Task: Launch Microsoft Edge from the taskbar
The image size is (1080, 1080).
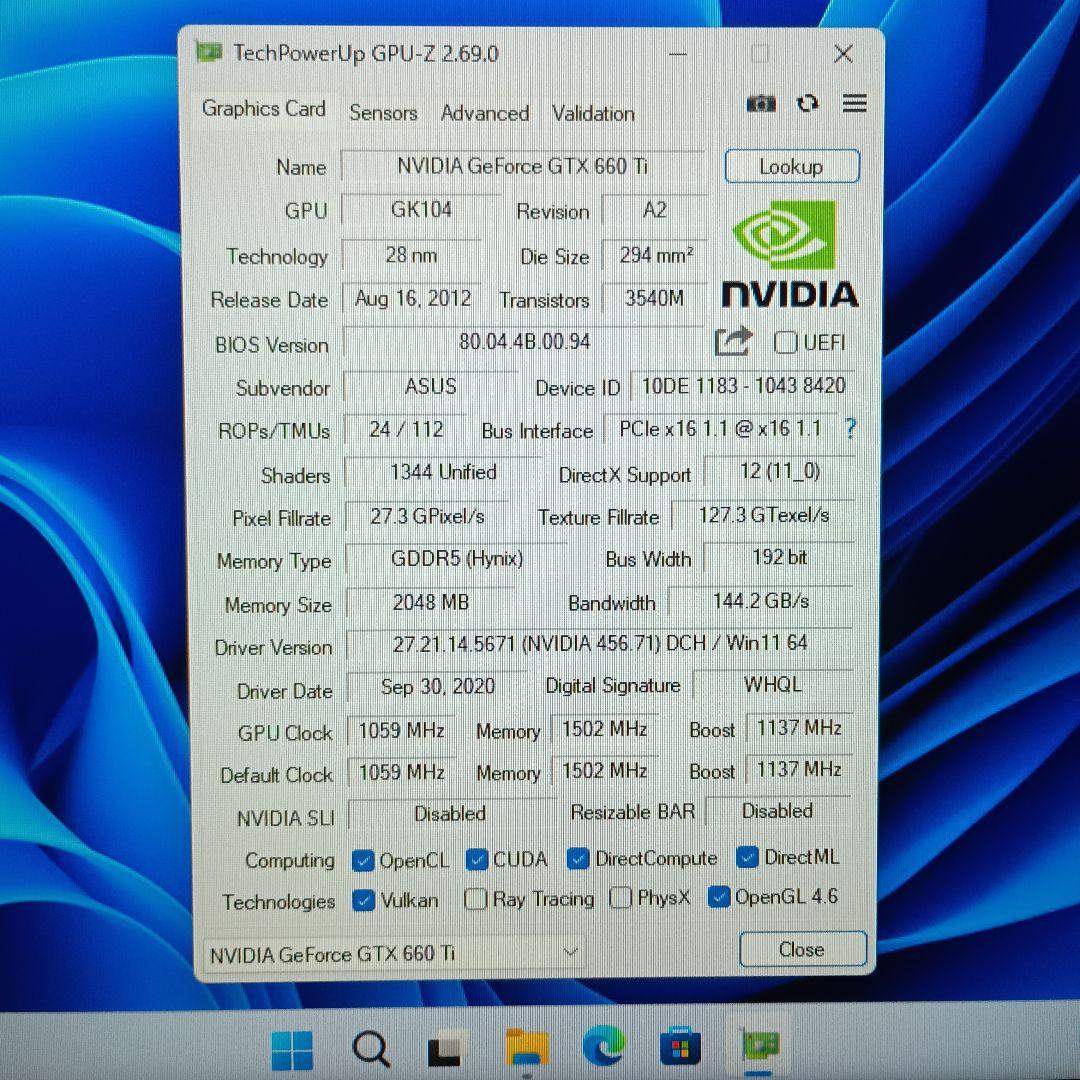Action: click(604, 1046)
